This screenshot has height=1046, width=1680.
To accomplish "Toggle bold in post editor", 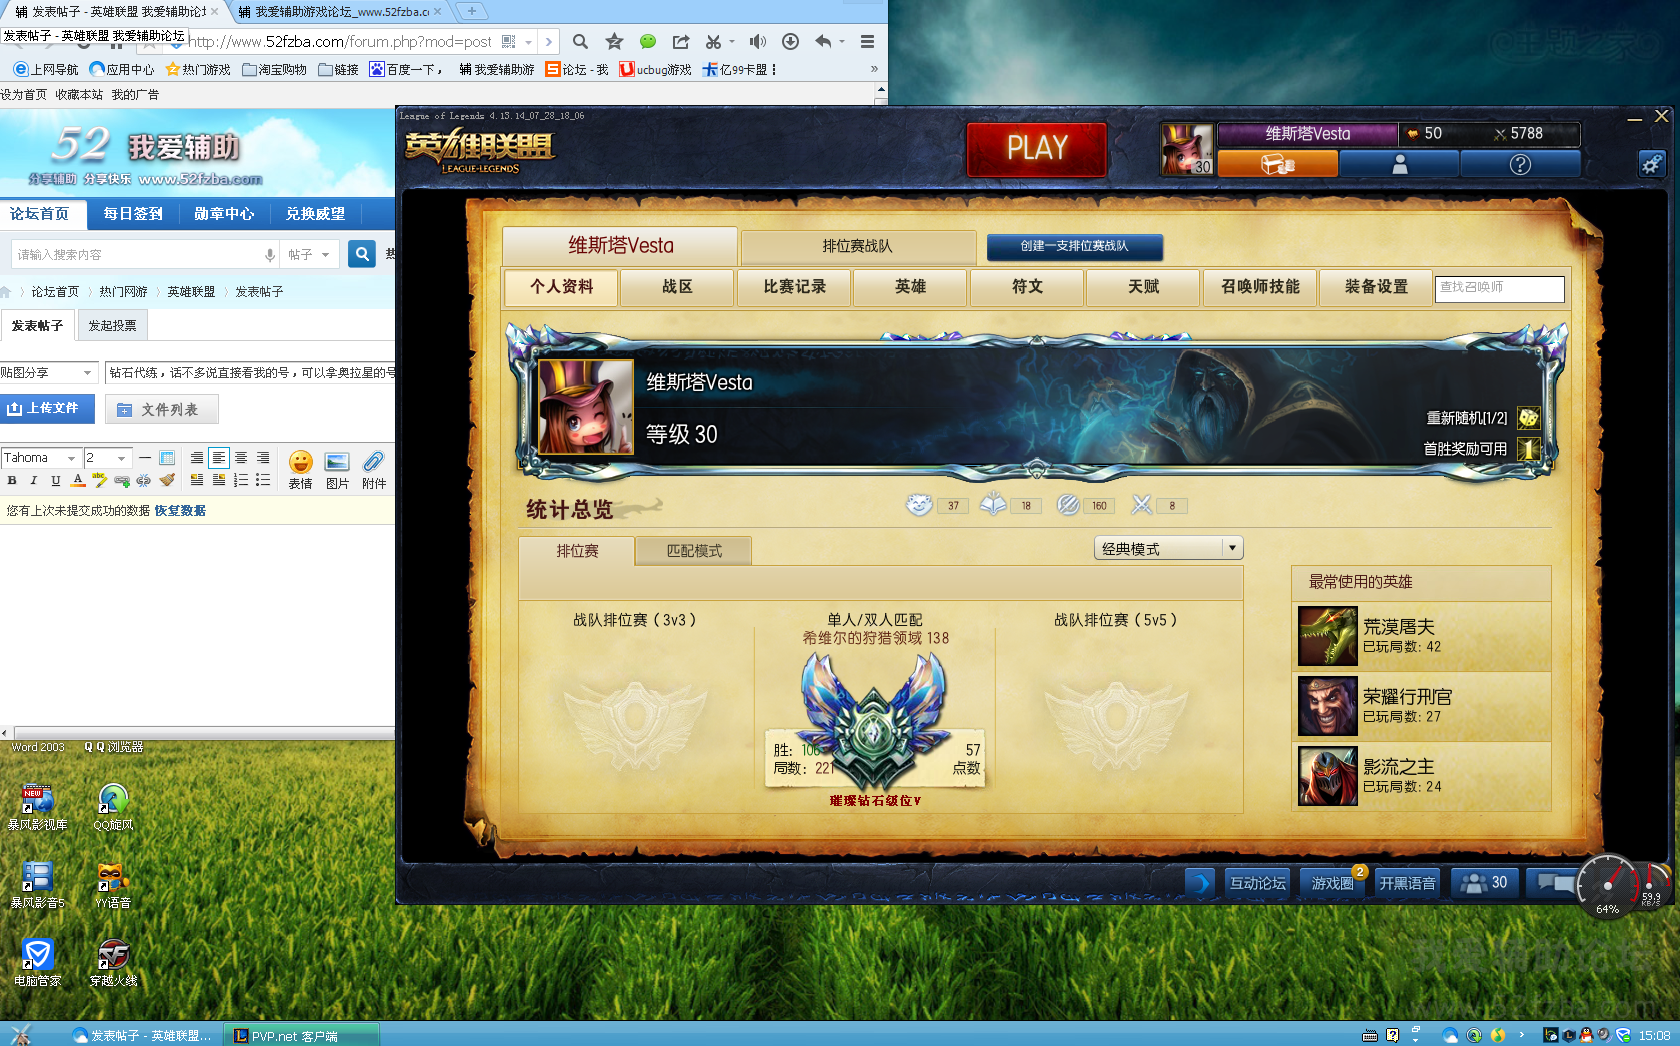I will 12,481.
